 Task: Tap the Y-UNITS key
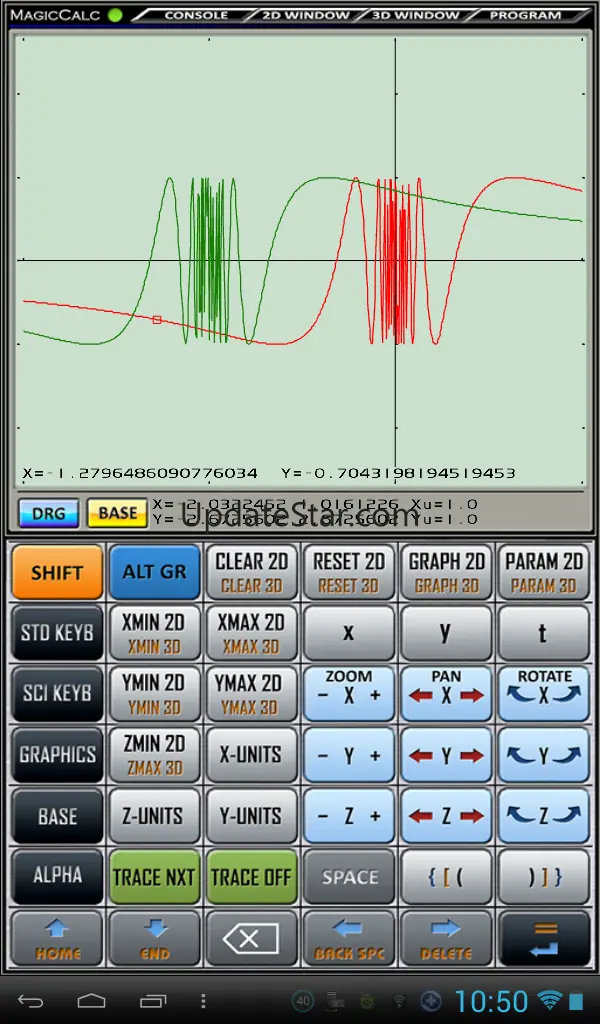click(251, 816)
